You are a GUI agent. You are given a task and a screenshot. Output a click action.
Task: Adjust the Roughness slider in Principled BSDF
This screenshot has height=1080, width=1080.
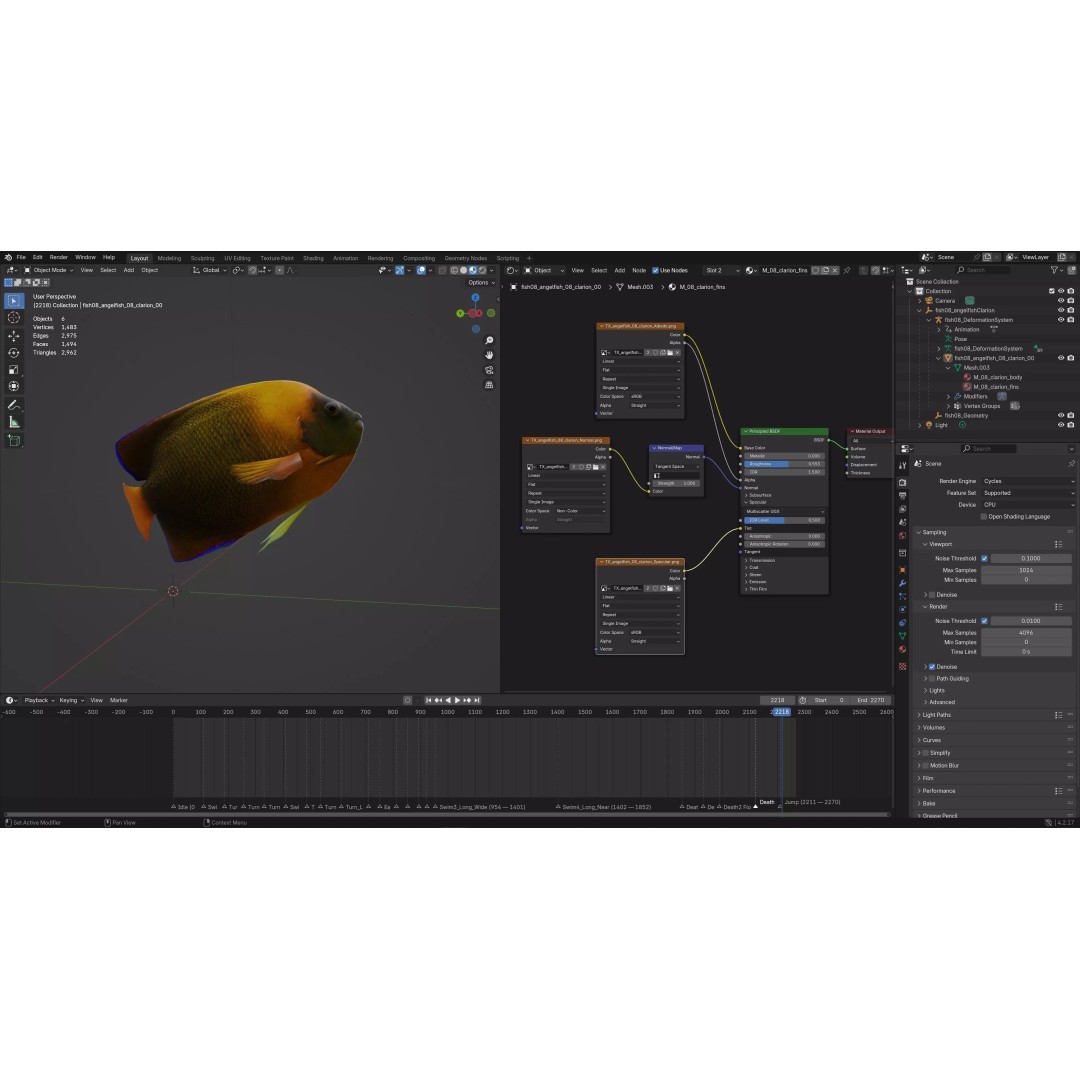tap(784, 464)
